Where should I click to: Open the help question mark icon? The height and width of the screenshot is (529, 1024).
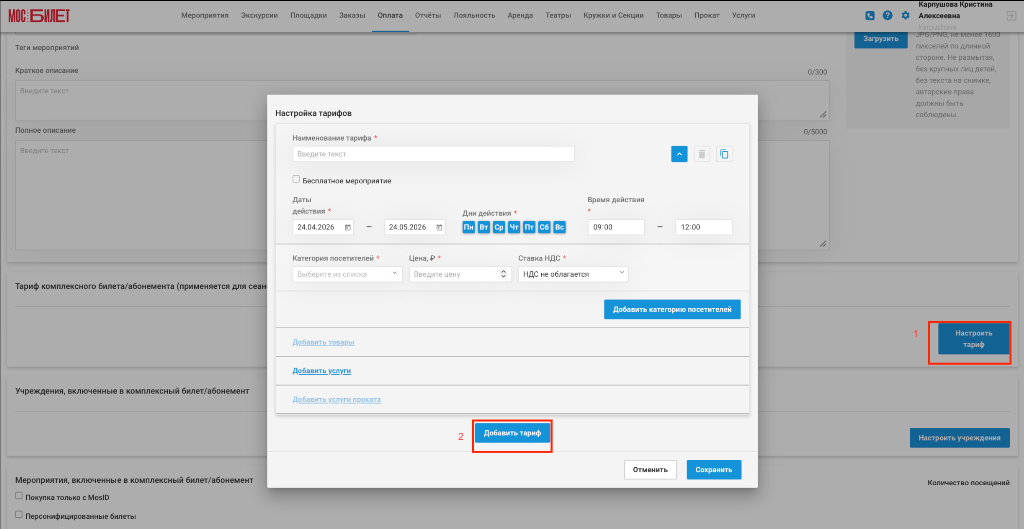click(888, 15)
